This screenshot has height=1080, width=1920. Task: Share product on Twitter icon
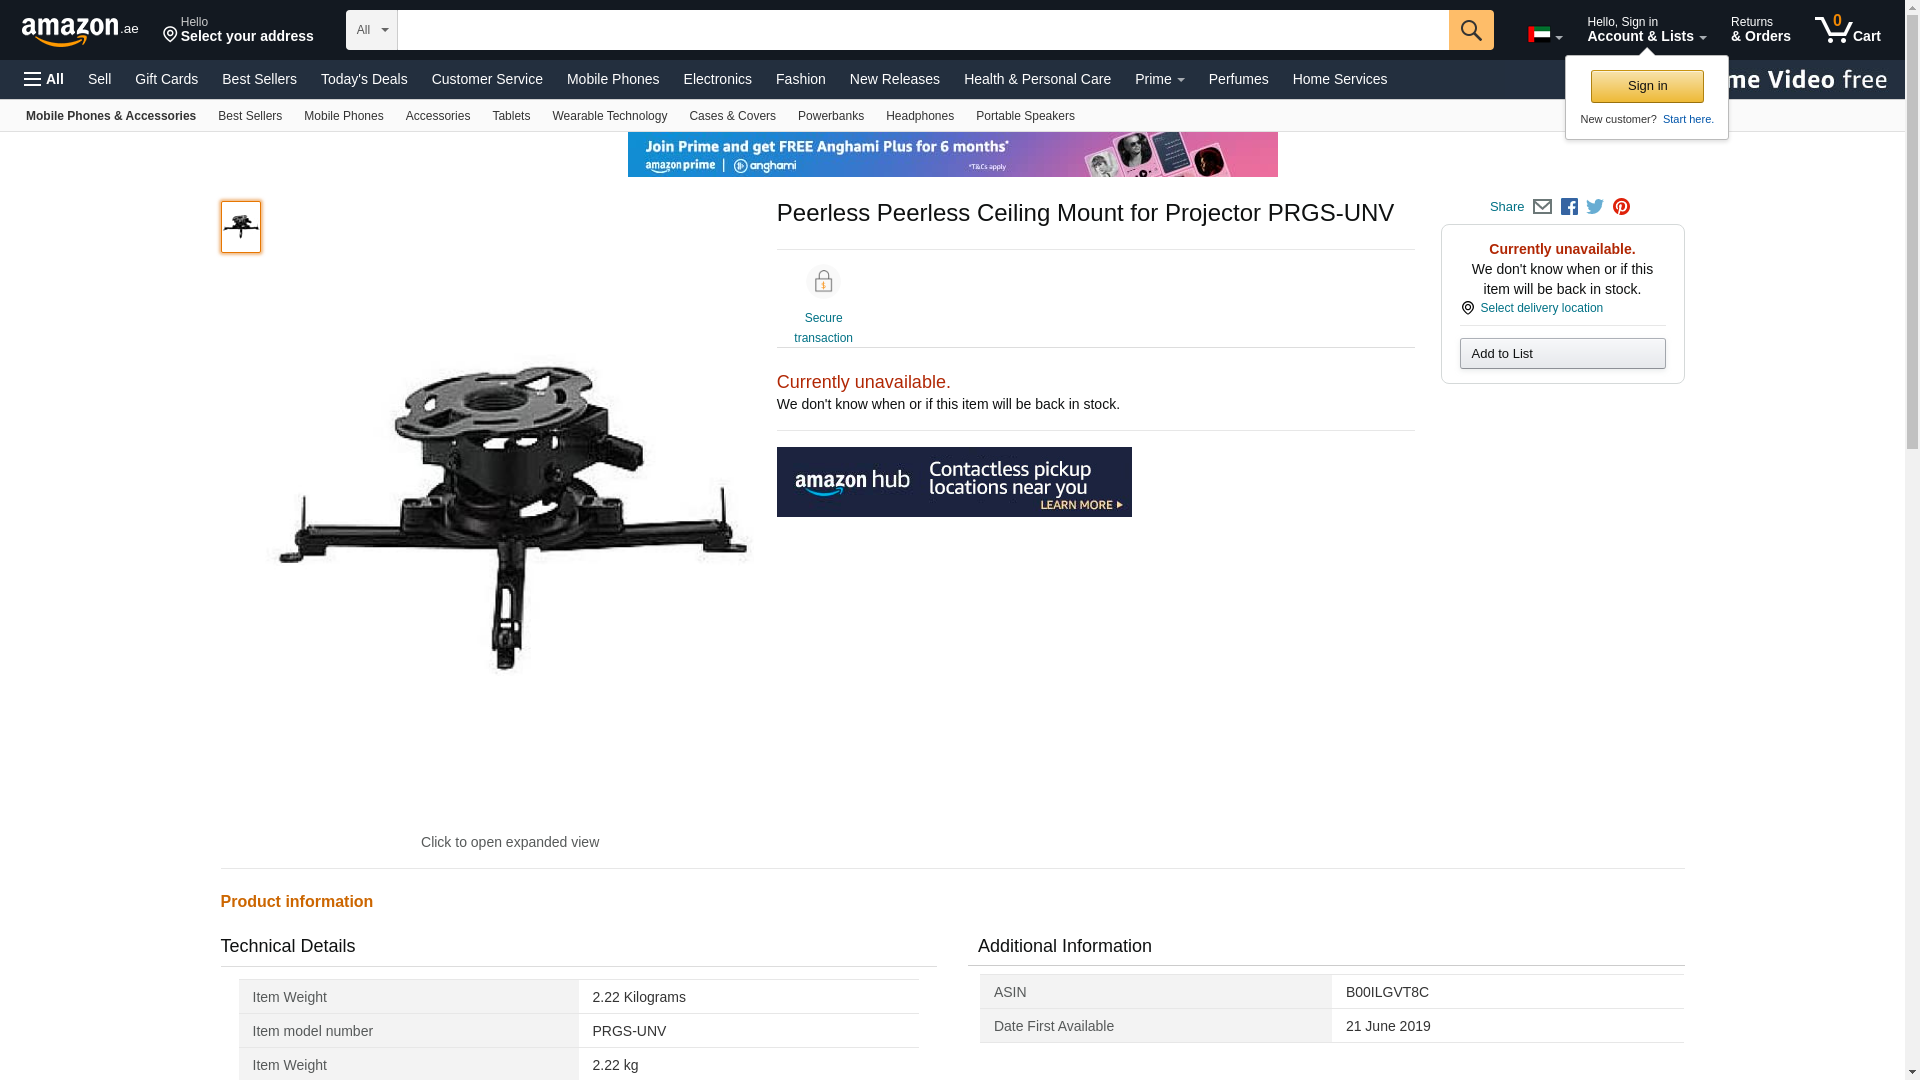(1595, 207)
